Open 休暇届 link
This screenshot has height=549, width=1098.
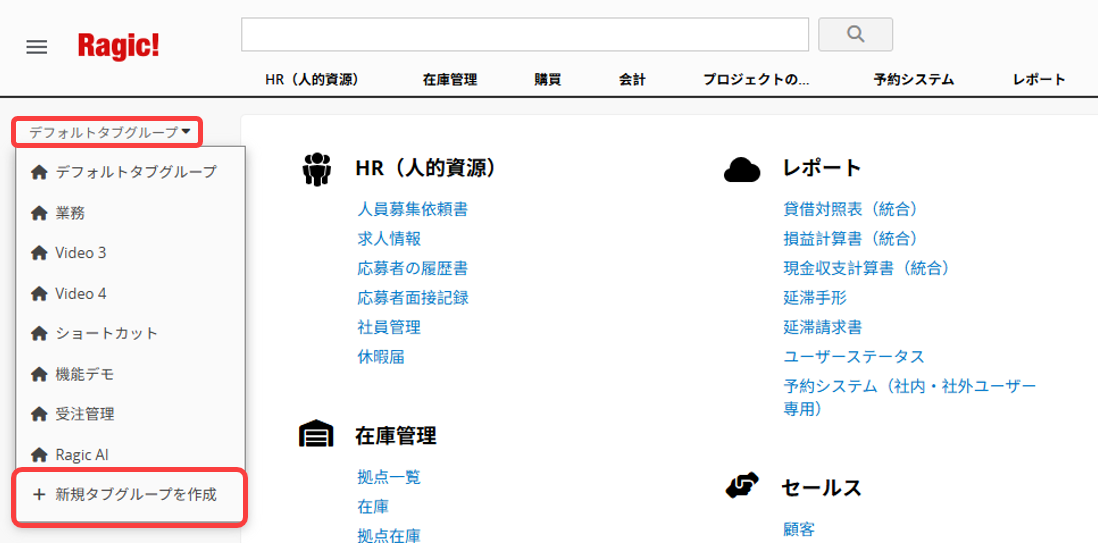point(381,357)
